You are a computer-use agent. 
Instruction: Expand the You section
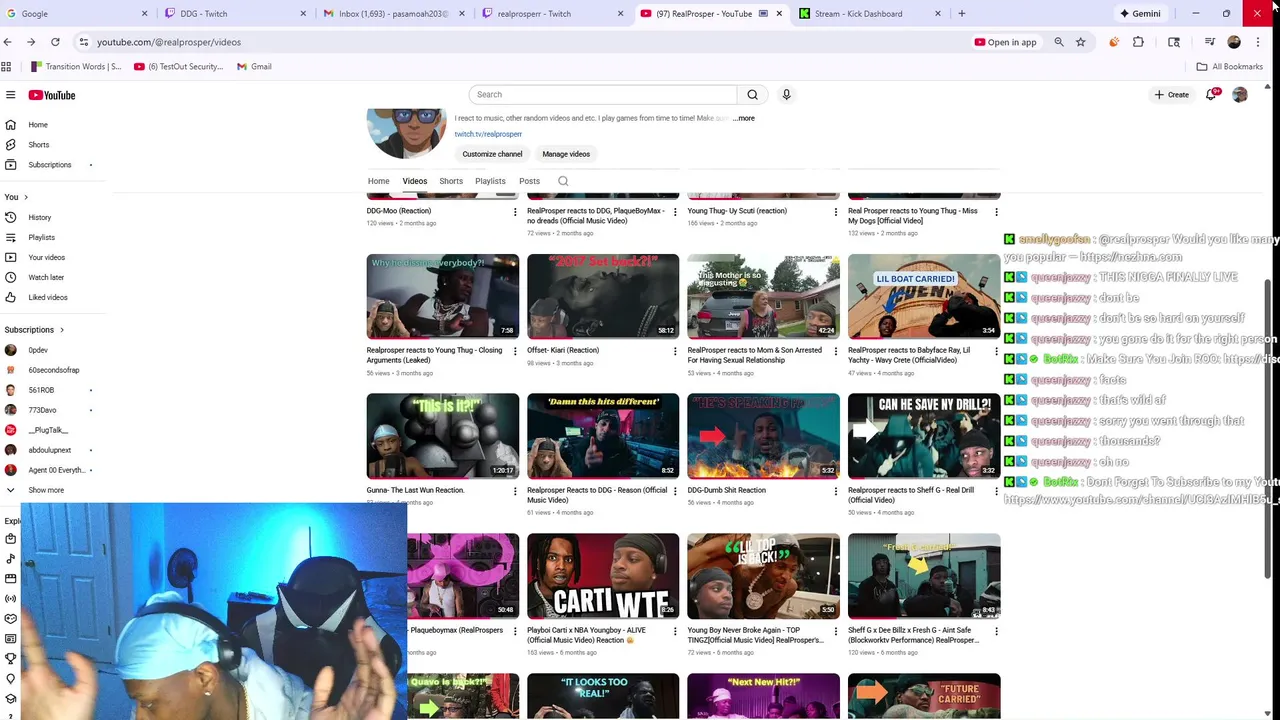tap(16, 197)
